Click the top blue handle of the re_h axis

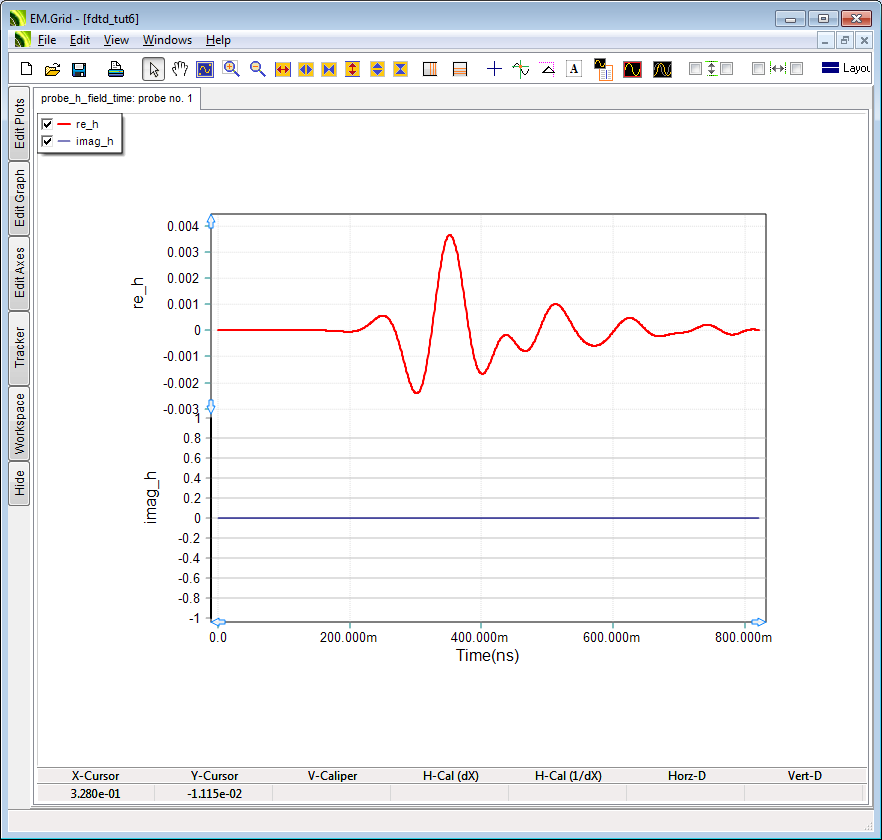pos(211,221)
